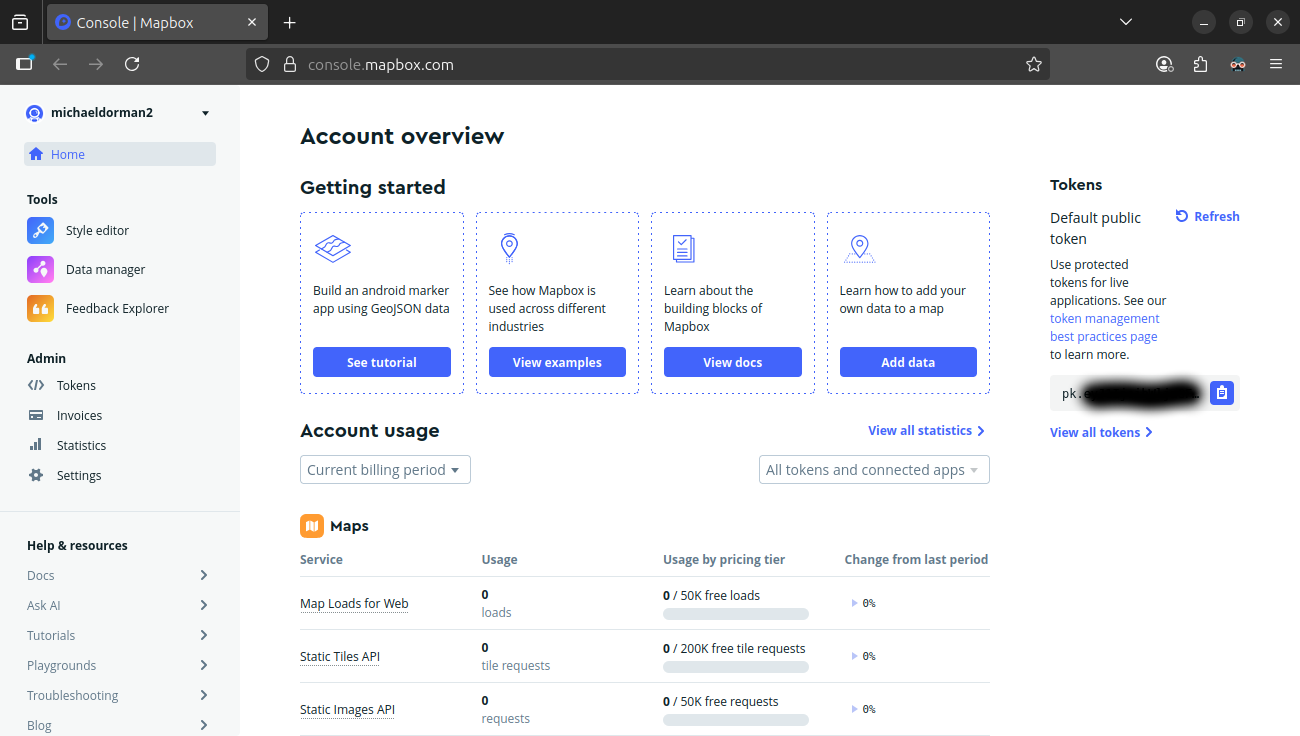Reload the page using the browser reload icon
Viewport: 1300px width, 736px height.
coord(132,64)
